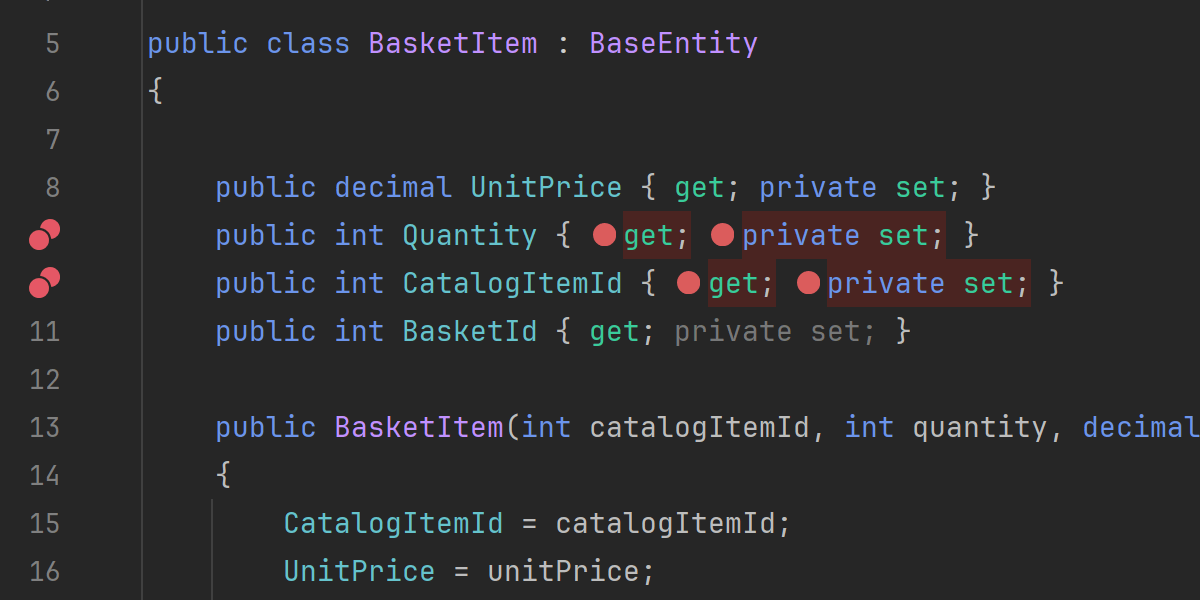Click the unitPrice value on line 16

coord(568,571)
